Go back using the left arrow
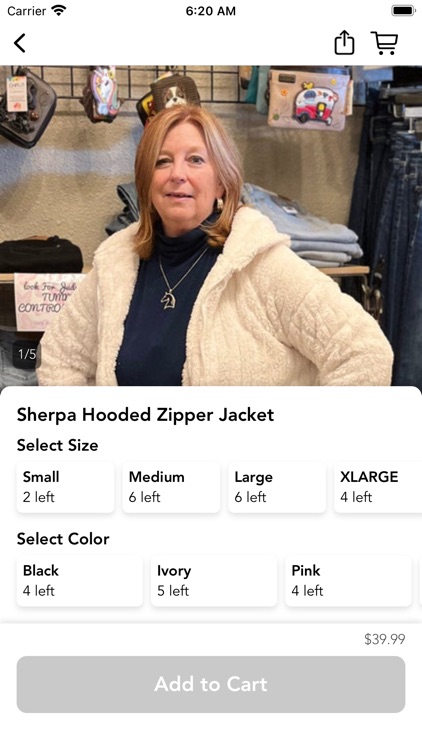Viewport: 422px width, 750px height. [x=20, y=43]
